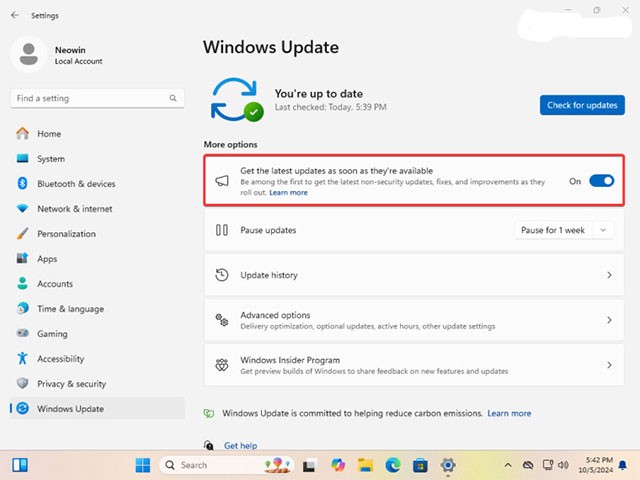This screenshot has width=640, height=480.
Task: Click the Bluetooth icon in the sidebar
Action: point(22,183)
